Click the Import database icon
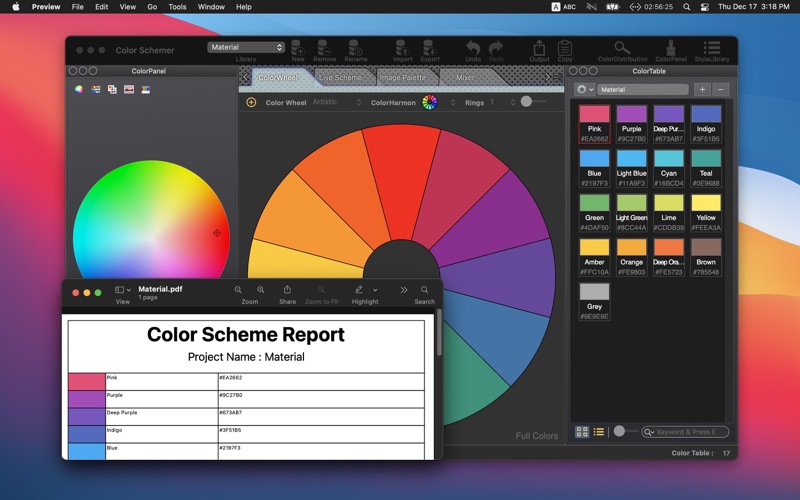The image size is (800, 500). 402,48
